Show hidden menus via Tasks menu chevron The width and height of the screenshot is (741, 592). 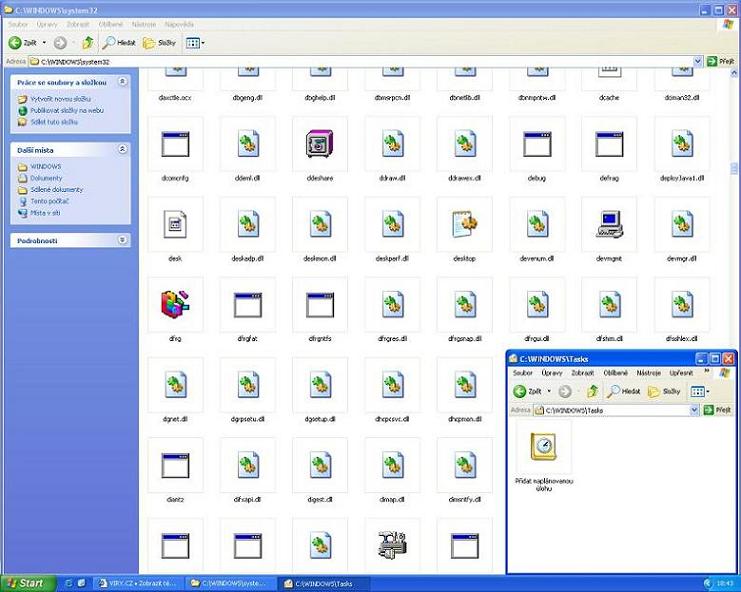[707, 372]
